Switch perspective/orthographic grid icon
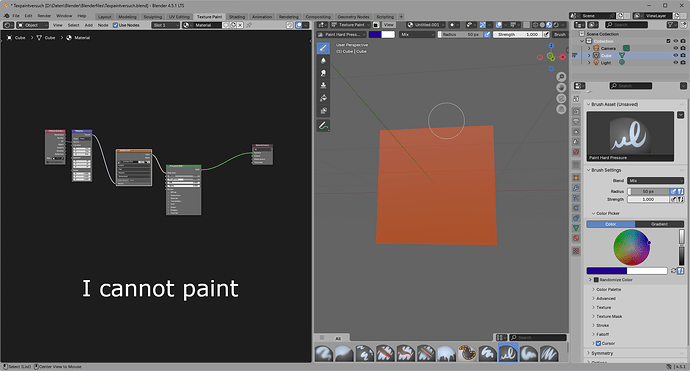The height and width of the screenshot is (371, 690). click(x=561, y=109)
